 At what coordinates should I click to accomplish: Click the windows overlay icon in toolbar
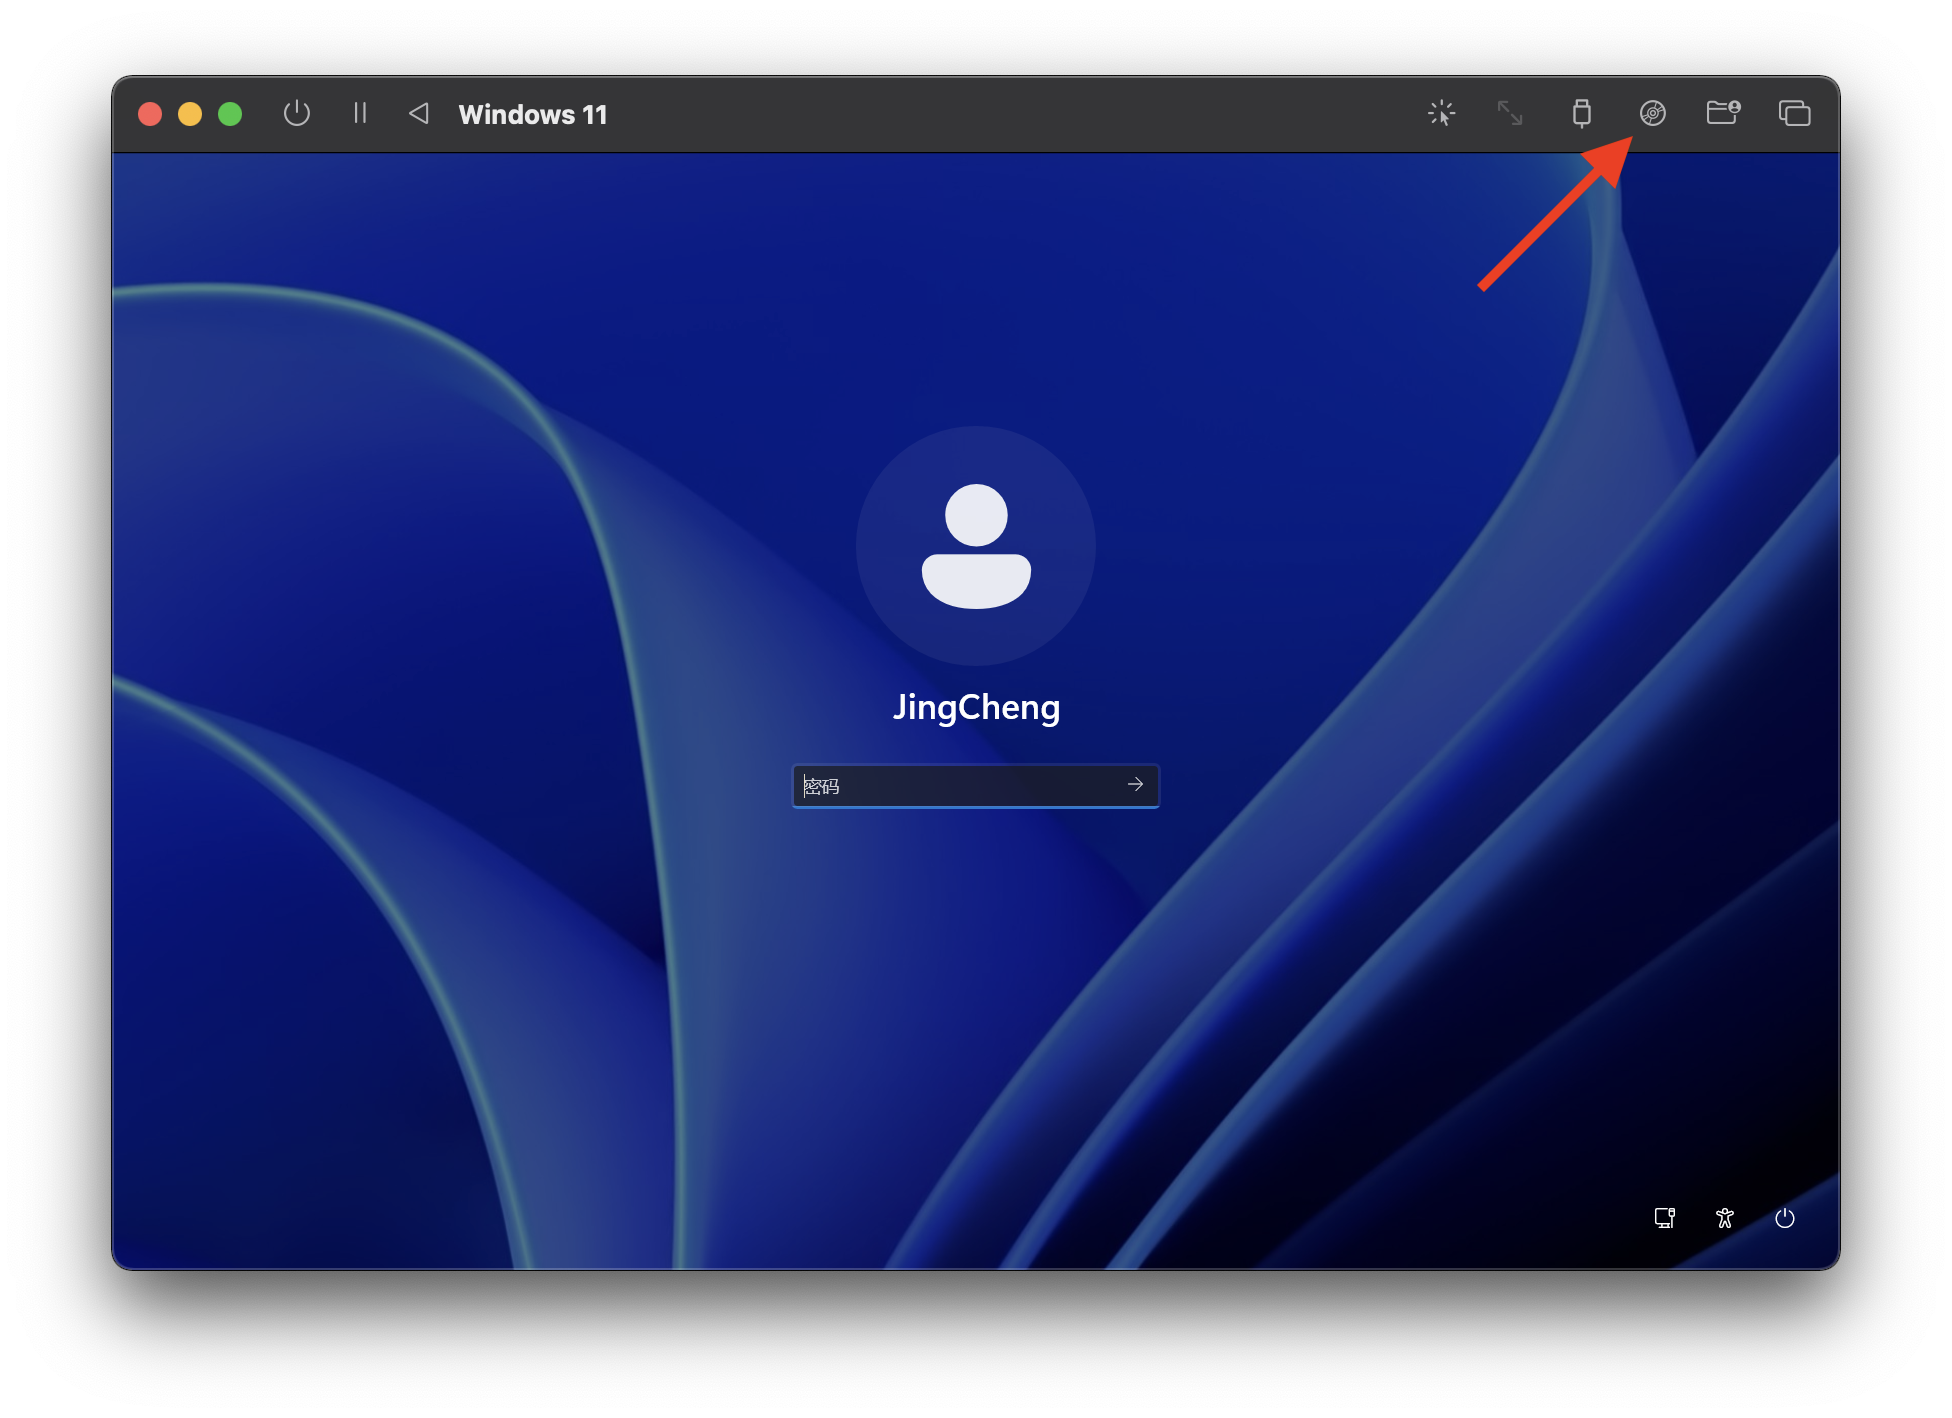point(1795,113)
